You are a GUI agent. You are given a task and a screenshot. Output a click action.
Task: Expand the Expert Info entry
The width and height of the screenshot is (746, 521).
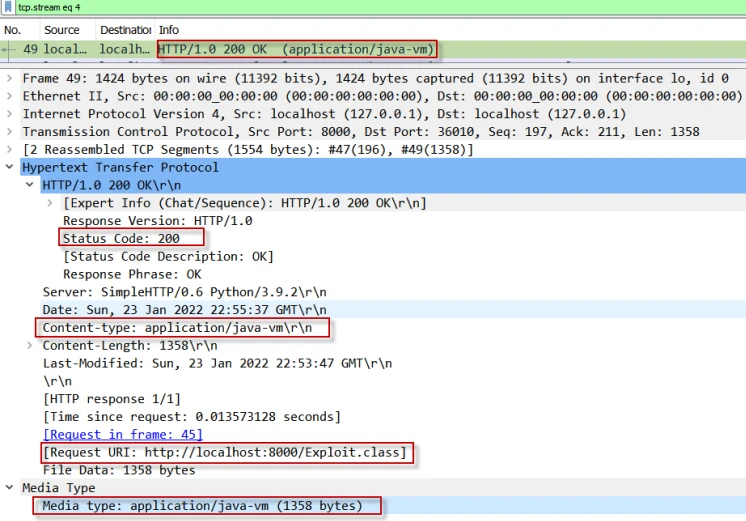pyautogui.click(x=51, y=203)
